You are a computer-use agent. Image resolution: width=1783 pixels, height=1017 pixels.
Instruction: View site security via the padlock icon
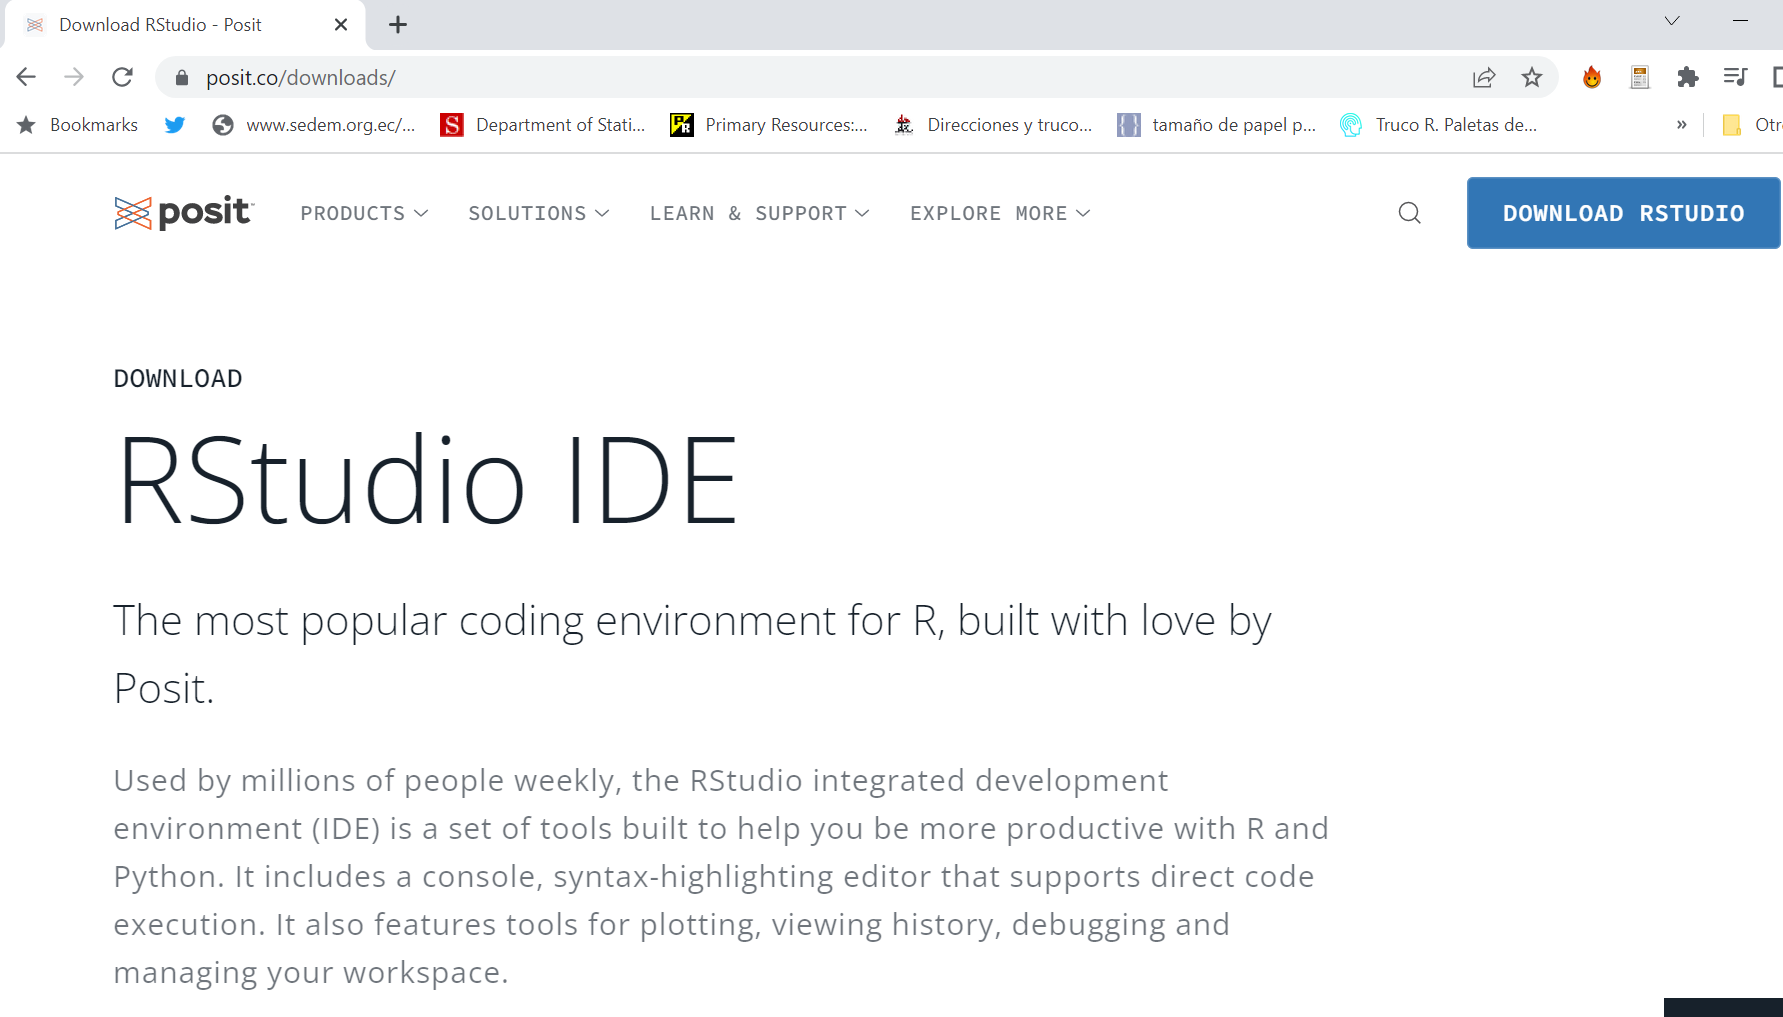[181, 77]
